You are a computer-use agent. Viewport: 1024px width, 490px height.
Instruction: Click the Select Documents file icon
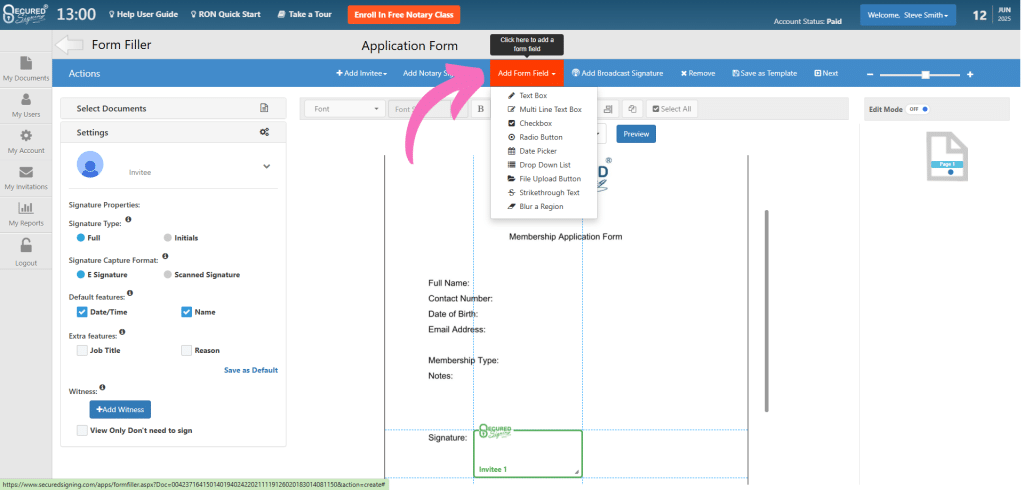pos(264,108)
